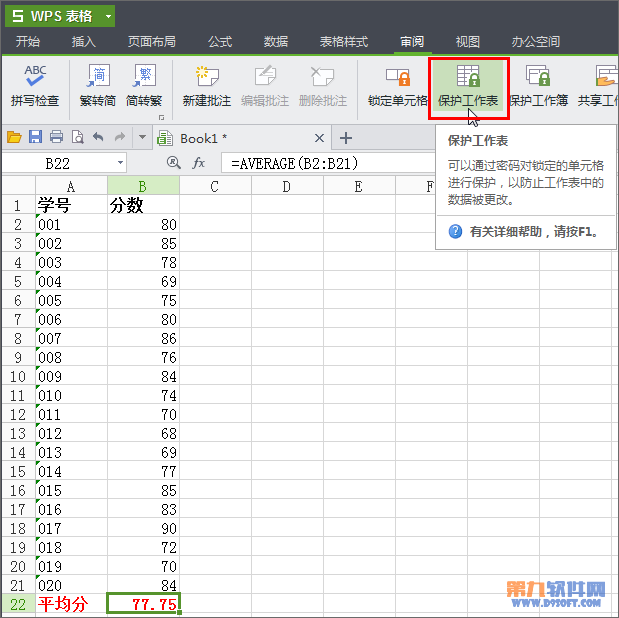619x618 pixels.
Task: Click the cell containing 001
Action: (71, 224)
